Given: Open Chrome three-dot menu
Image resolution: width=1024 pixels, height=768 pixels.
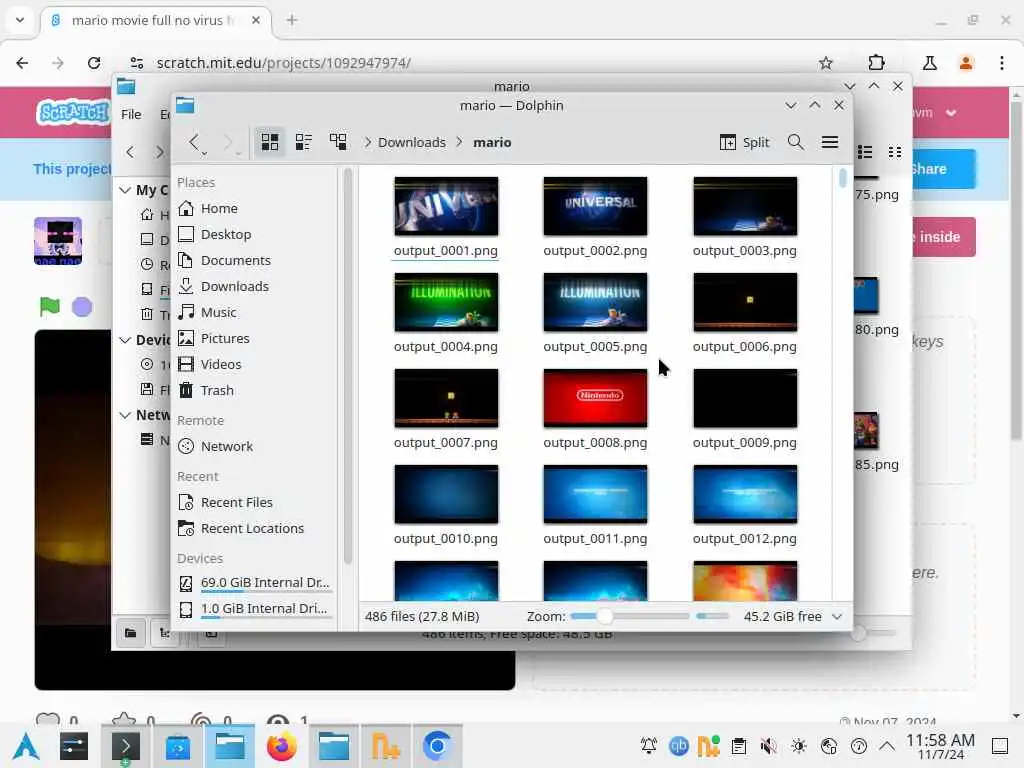Looking at the screenshot, I should [1002, 63].
